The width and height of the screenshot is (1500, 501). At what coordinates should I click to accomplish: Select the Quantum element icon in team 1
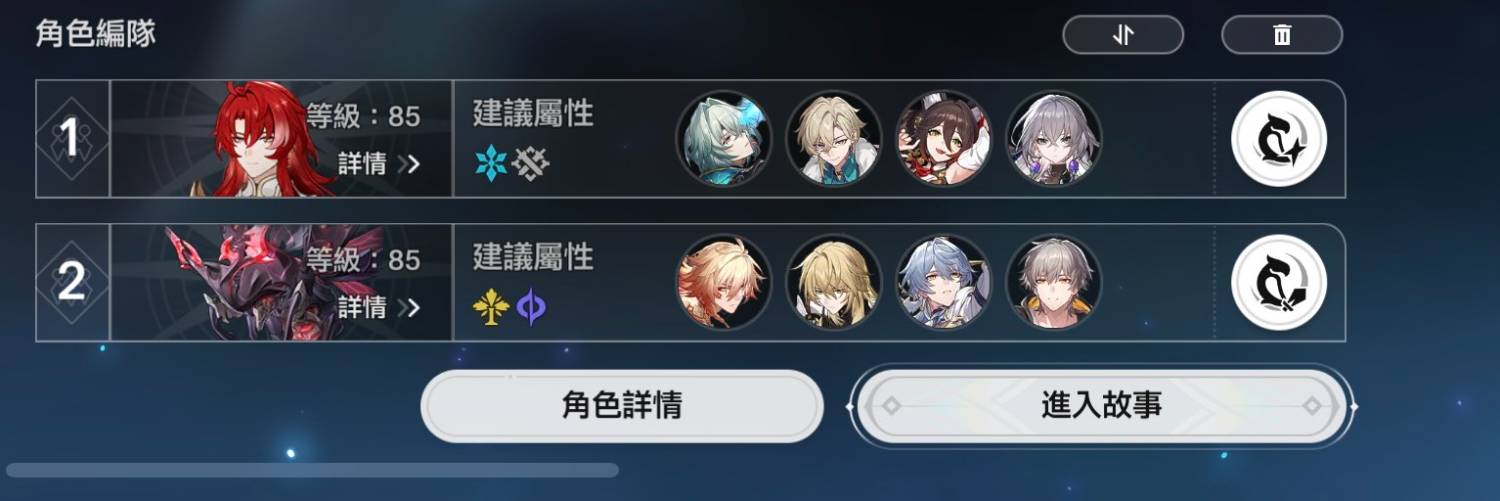click(530, 163)
